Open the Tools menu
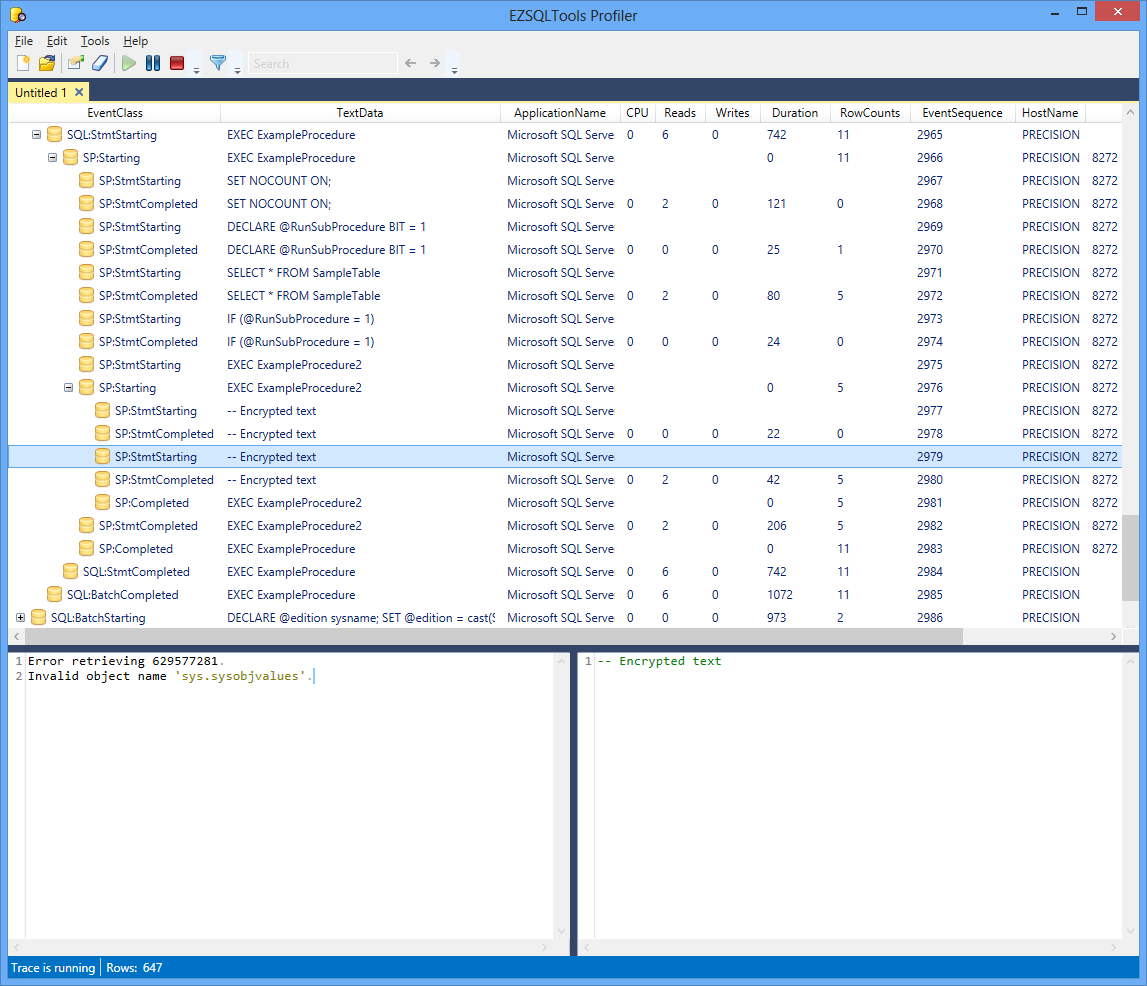This screenshot has width=1147, height=986. [95, 41]
